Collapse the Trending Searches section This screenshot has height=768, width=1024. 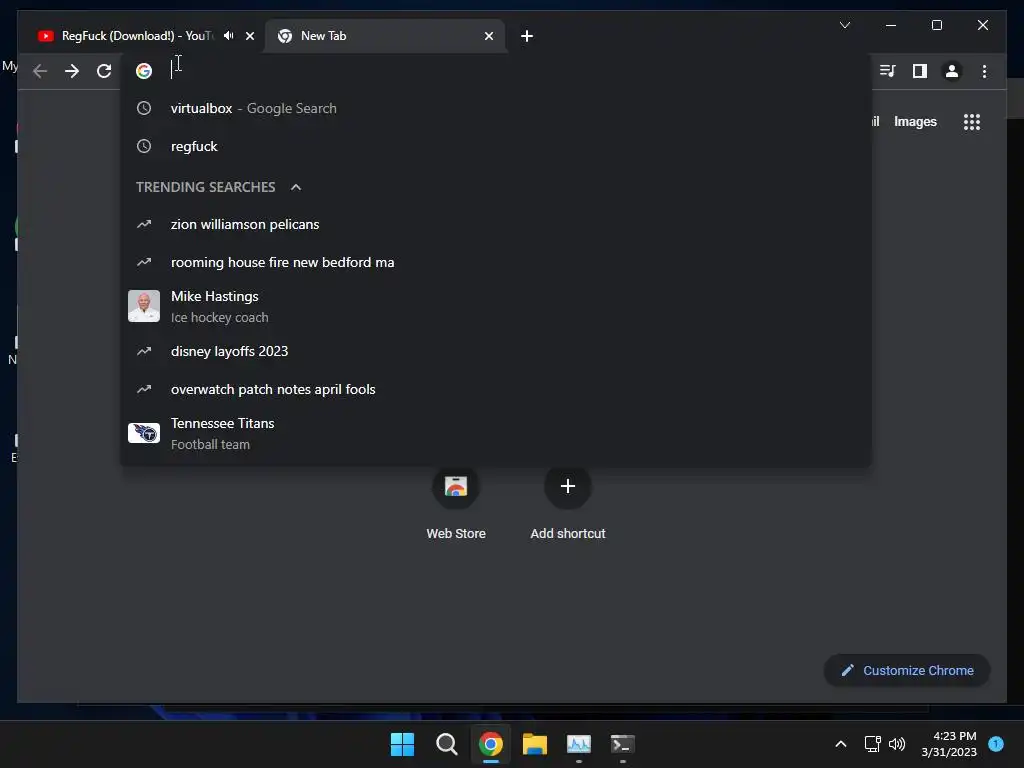(296, 187)
